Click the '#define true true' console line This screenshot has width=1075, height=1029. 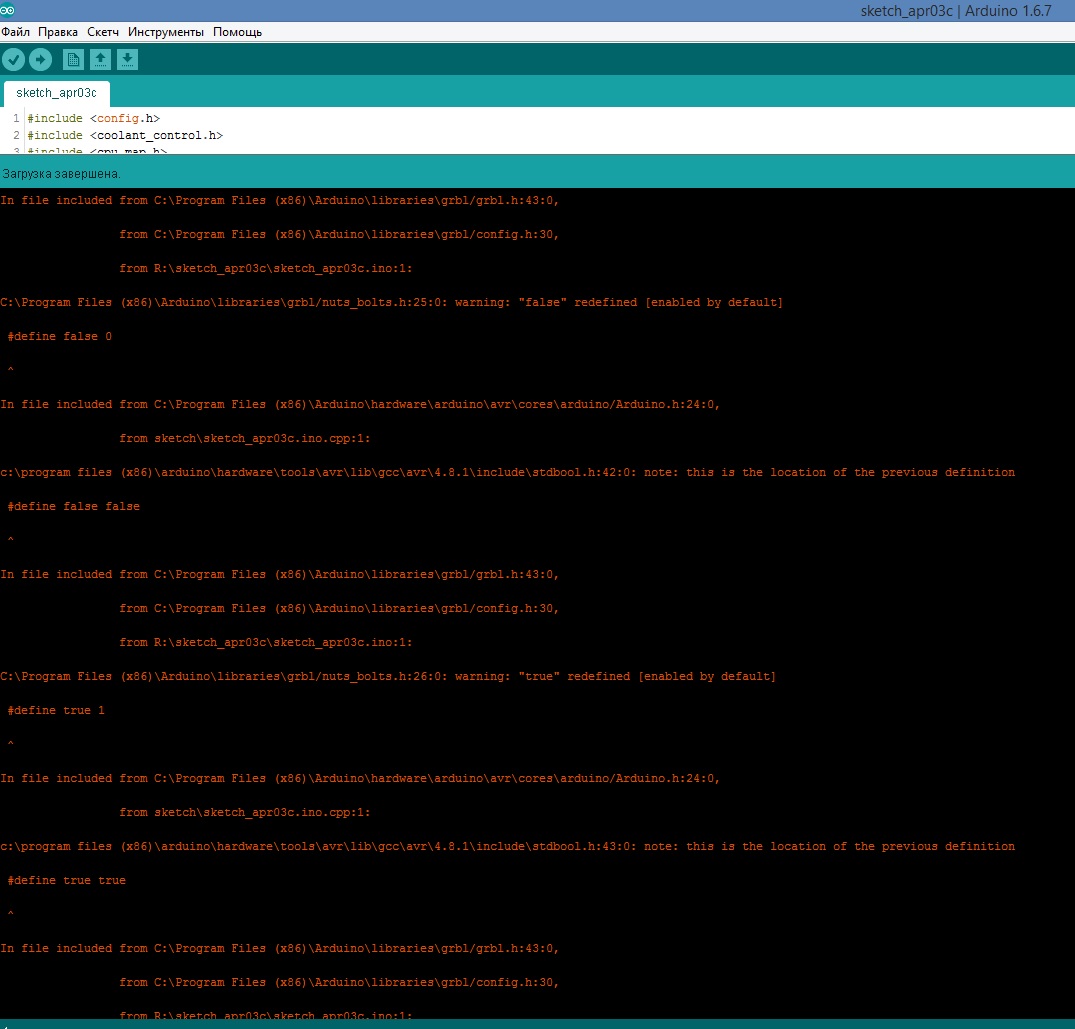point(67,881)
